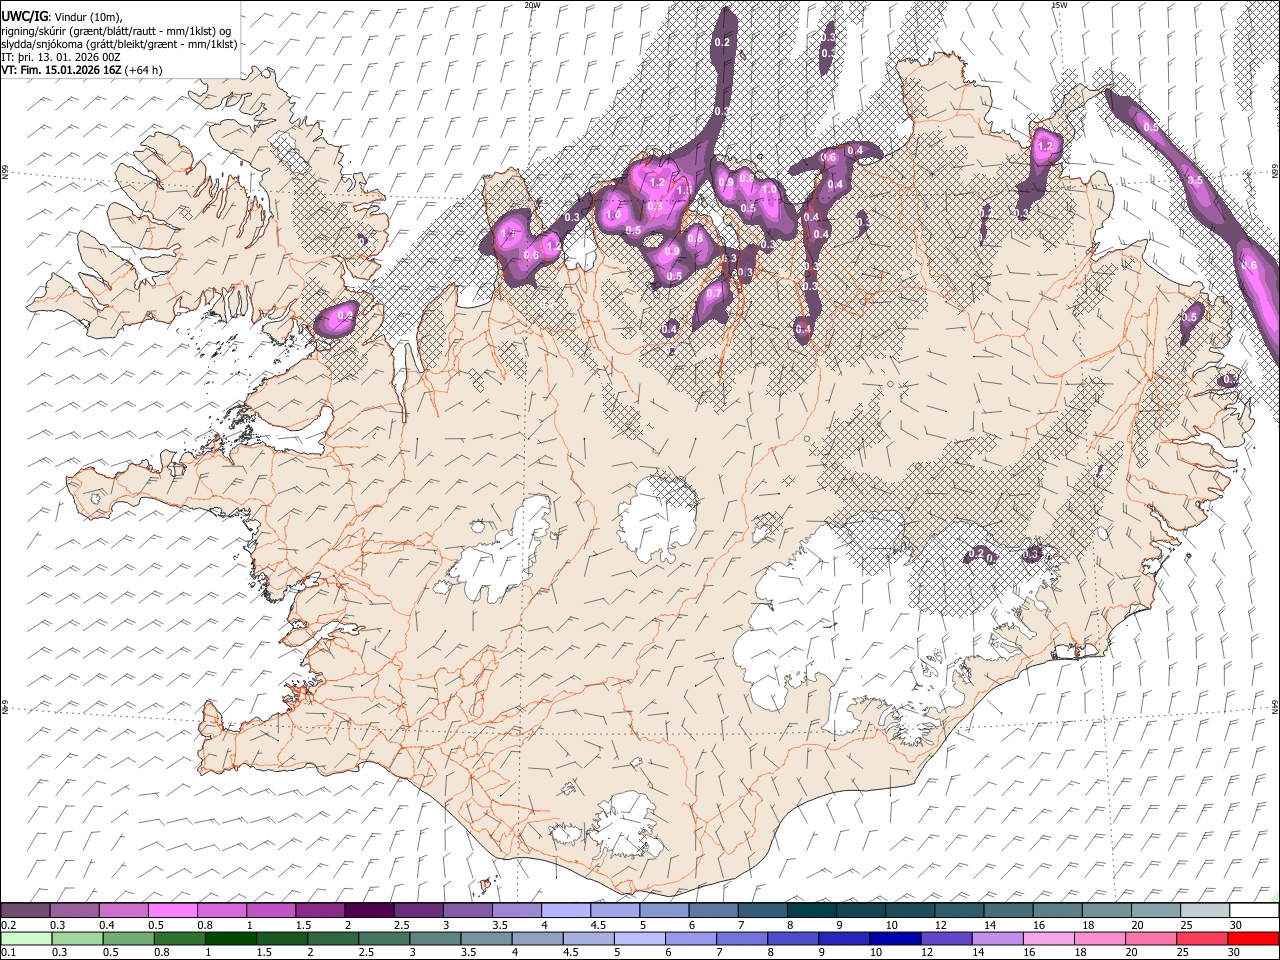Click the valid time "VT: Fim. 15.01.2026 16Z (+64 h)"
The image size is (1280, 960).
tap(81, 70)
